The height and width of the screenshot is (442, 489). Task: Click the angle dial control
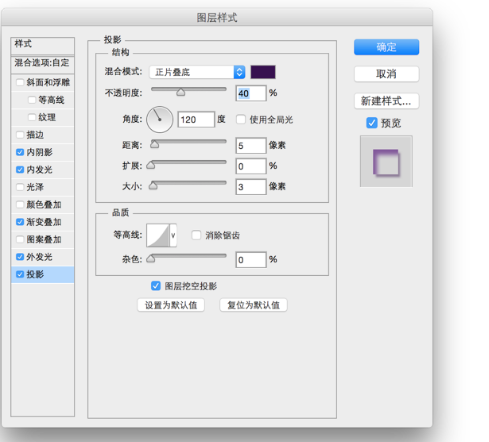(x=160, y=119)
